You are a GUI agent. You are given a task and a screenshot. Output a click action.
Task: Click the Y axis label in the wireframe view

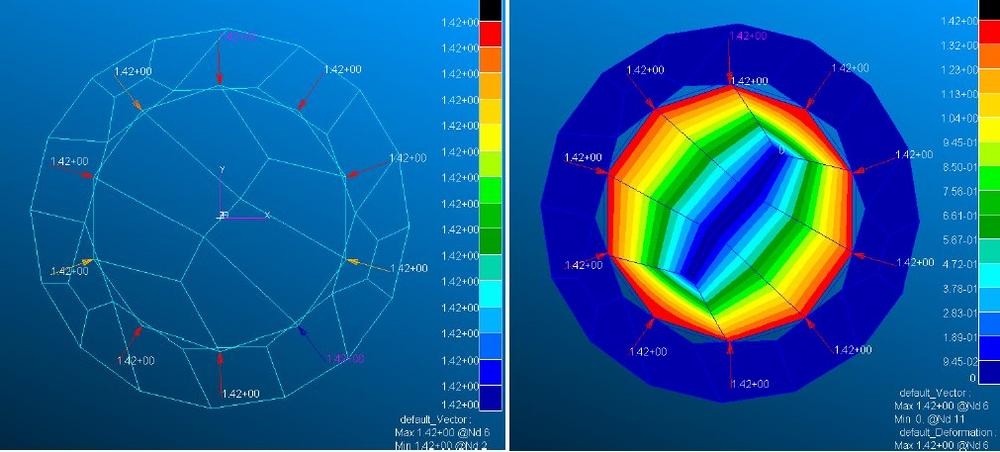click(222, 169)
